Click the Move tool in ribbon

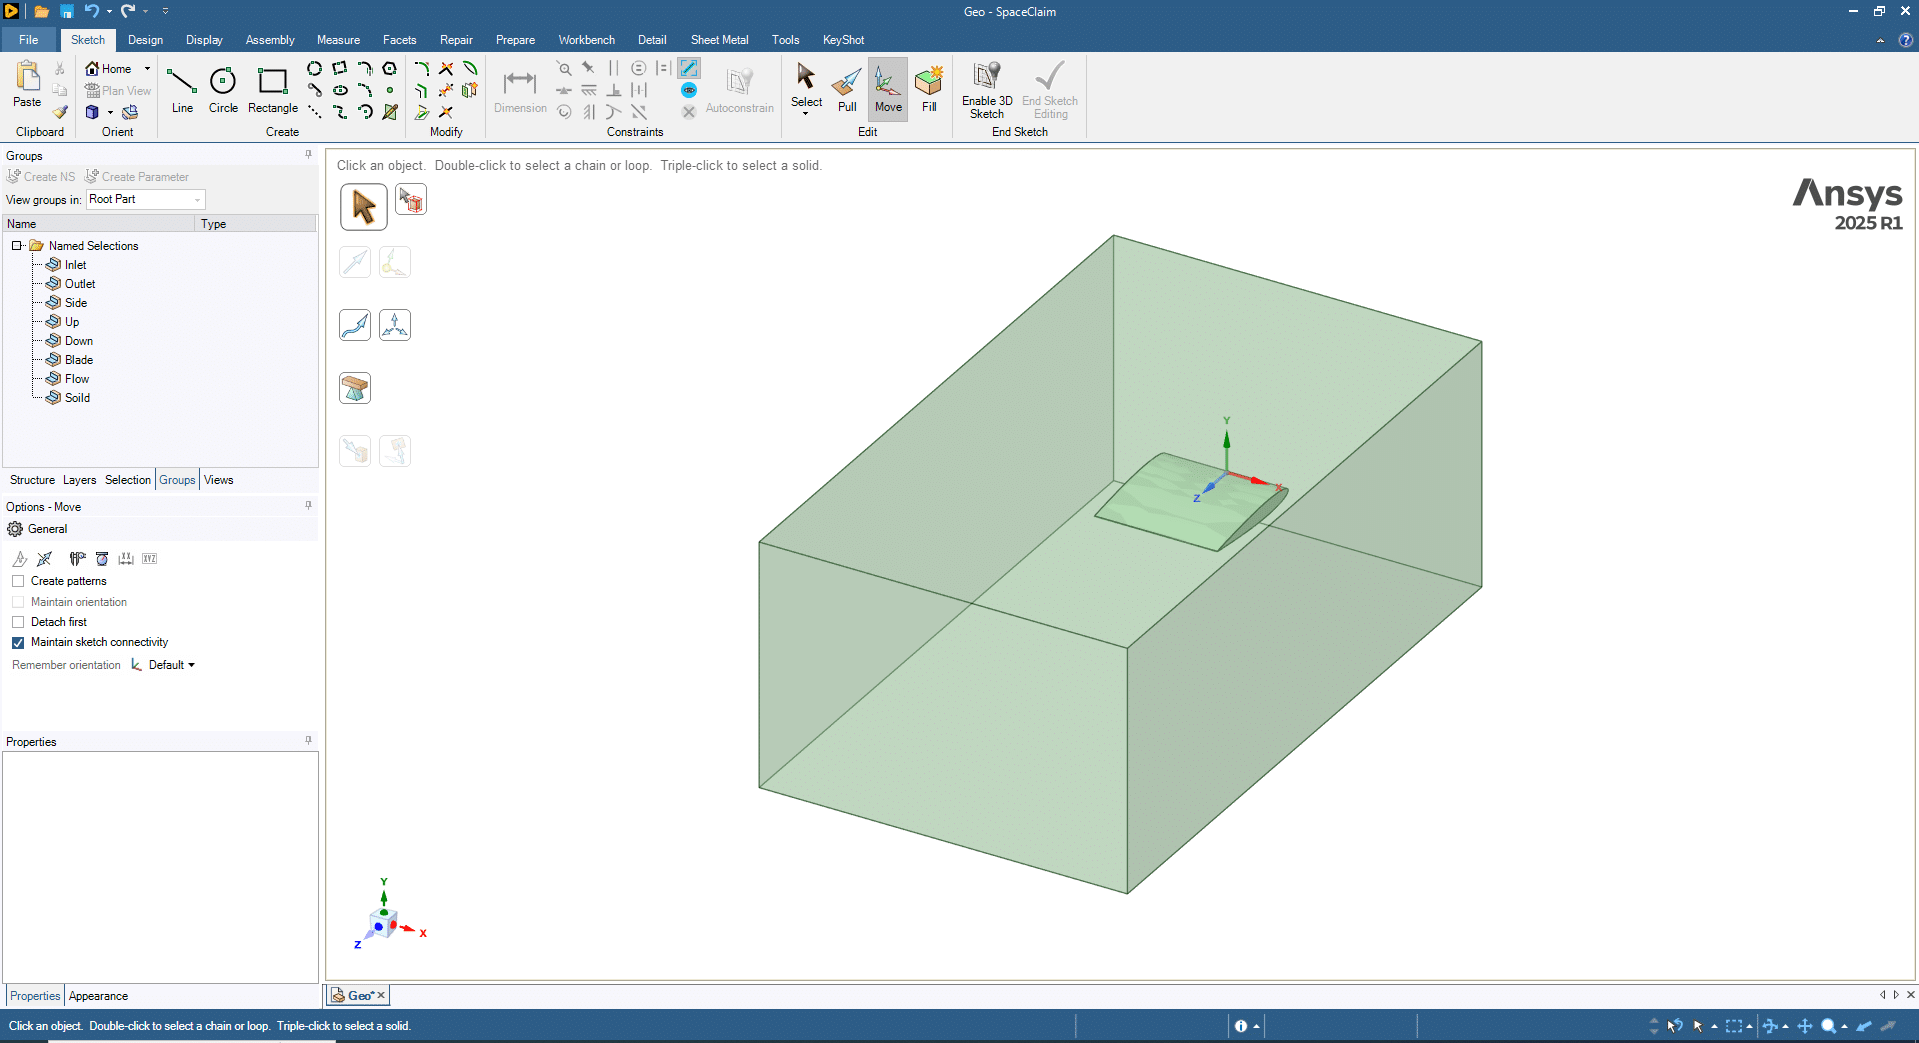pos(888,90)
